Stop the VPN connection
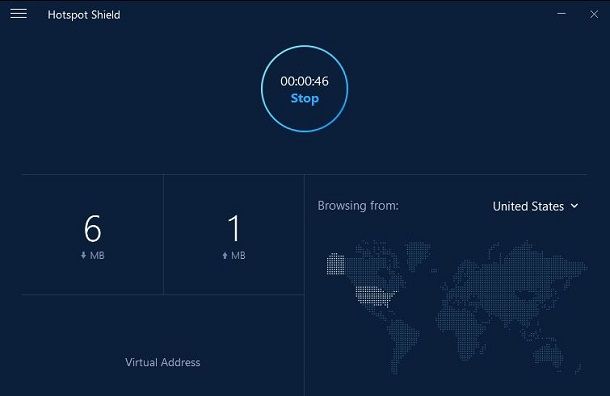Image resolution: width=610 pixels, height=396 pixels. pyautogui.click(x=305, y=98)
